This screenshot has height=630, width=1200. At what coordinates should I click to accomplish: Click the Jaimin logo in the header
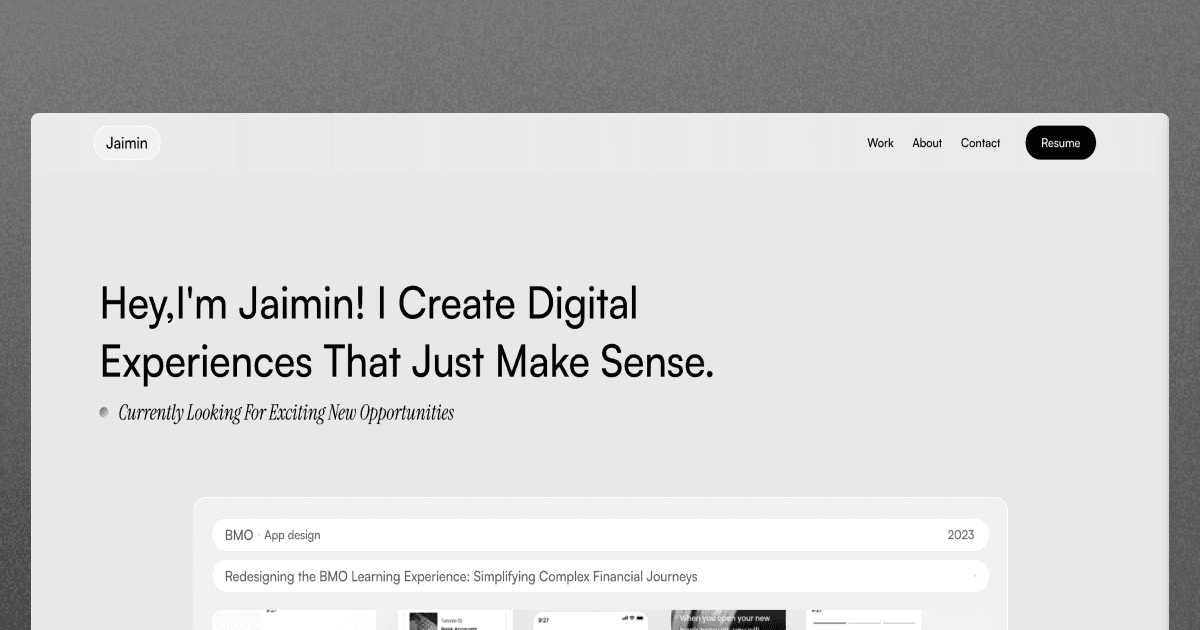pyautogui.click(x=127, y=142)
